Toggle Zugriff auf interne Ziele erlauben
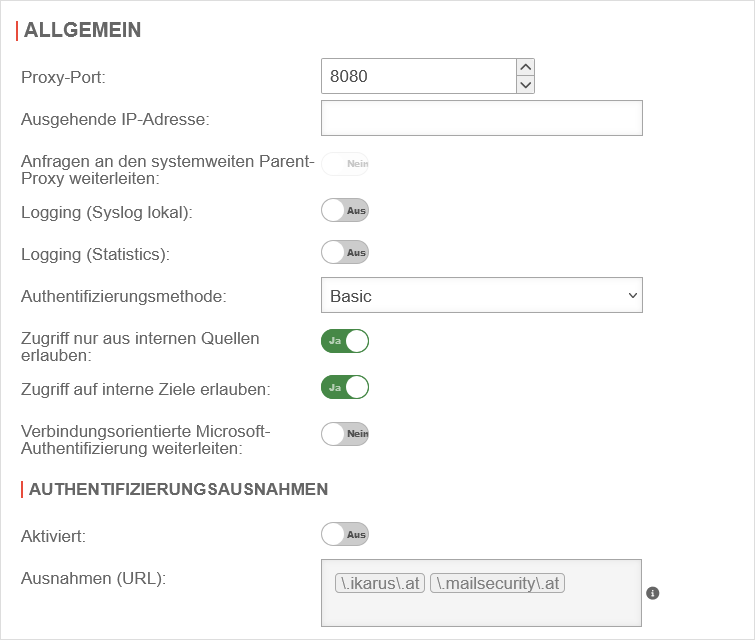The width and height of the screenshot is (755, 640). (x=345, y=387)
